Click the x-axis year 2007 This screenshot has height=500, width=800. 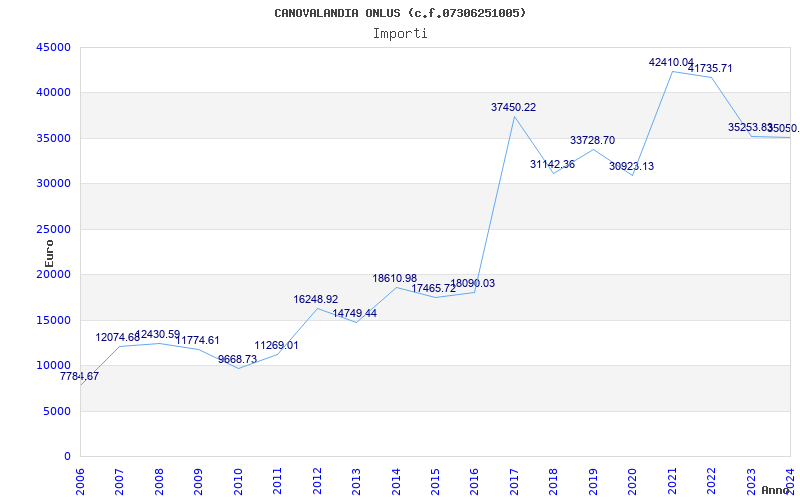tap(119, 480)
